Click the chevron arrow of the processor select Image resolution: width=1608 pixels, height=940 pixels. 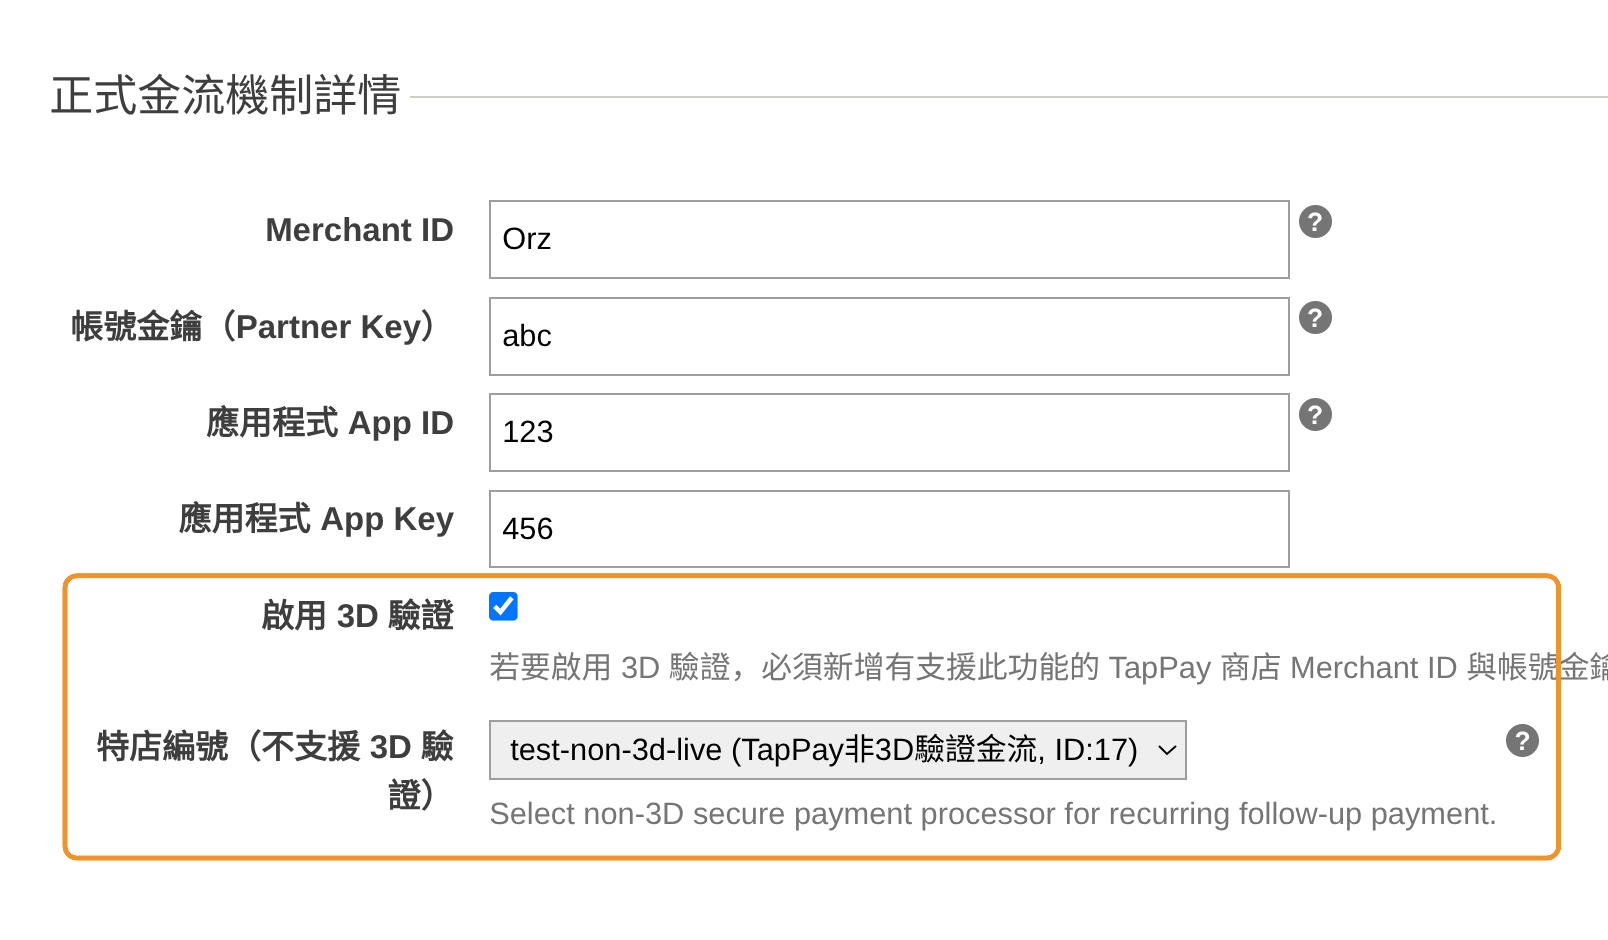1166,750
